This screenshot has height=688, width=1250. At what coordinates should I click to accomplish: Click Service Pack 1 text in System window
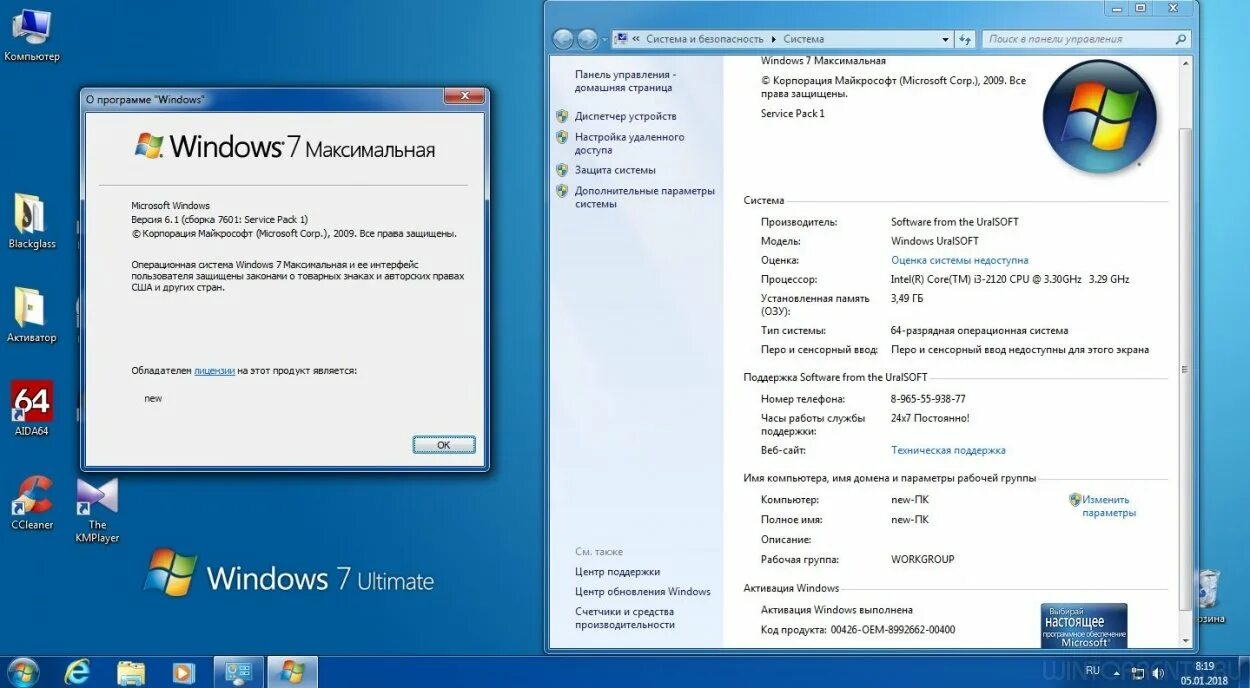[x=793, y=113]
